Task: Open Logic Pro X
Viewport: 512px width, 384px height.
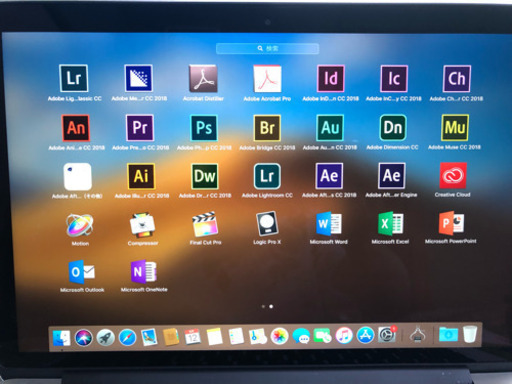Action: point(267,224)
